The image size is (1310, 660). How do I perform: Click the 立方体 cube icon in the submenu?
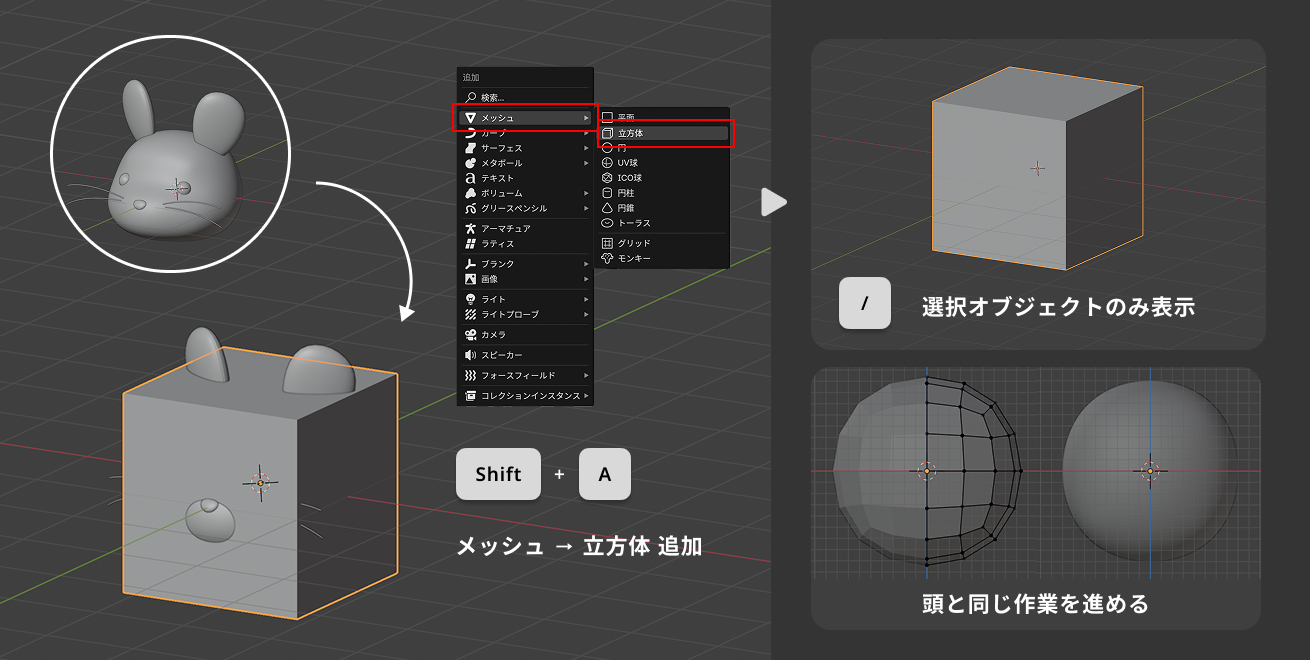tap(607, 133)
